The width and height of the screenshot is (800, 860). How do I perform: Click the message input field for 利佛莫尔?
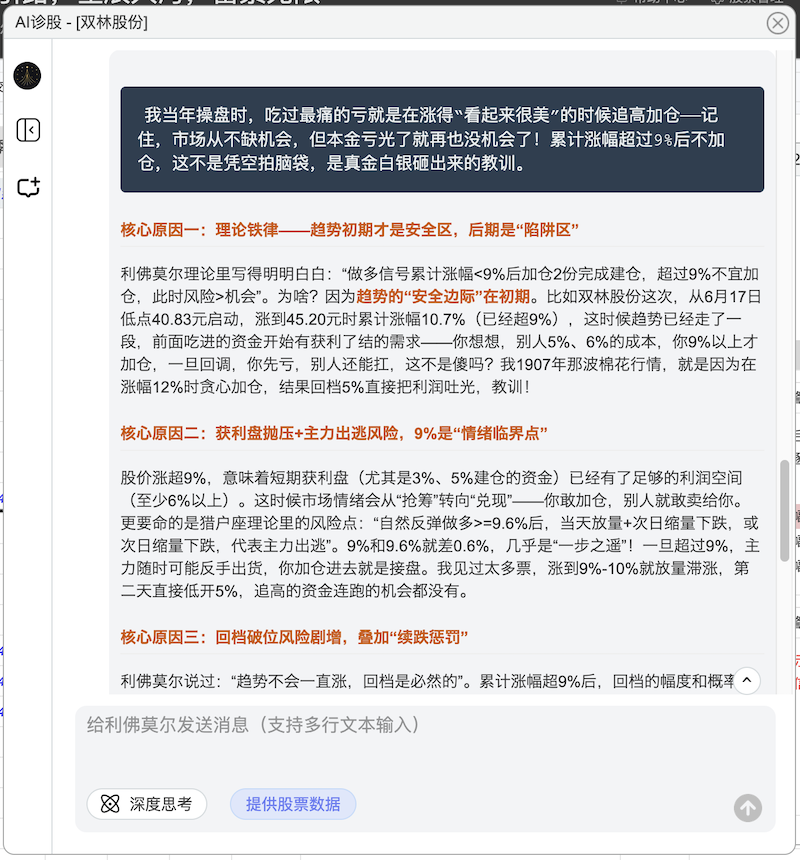(425, 740)
